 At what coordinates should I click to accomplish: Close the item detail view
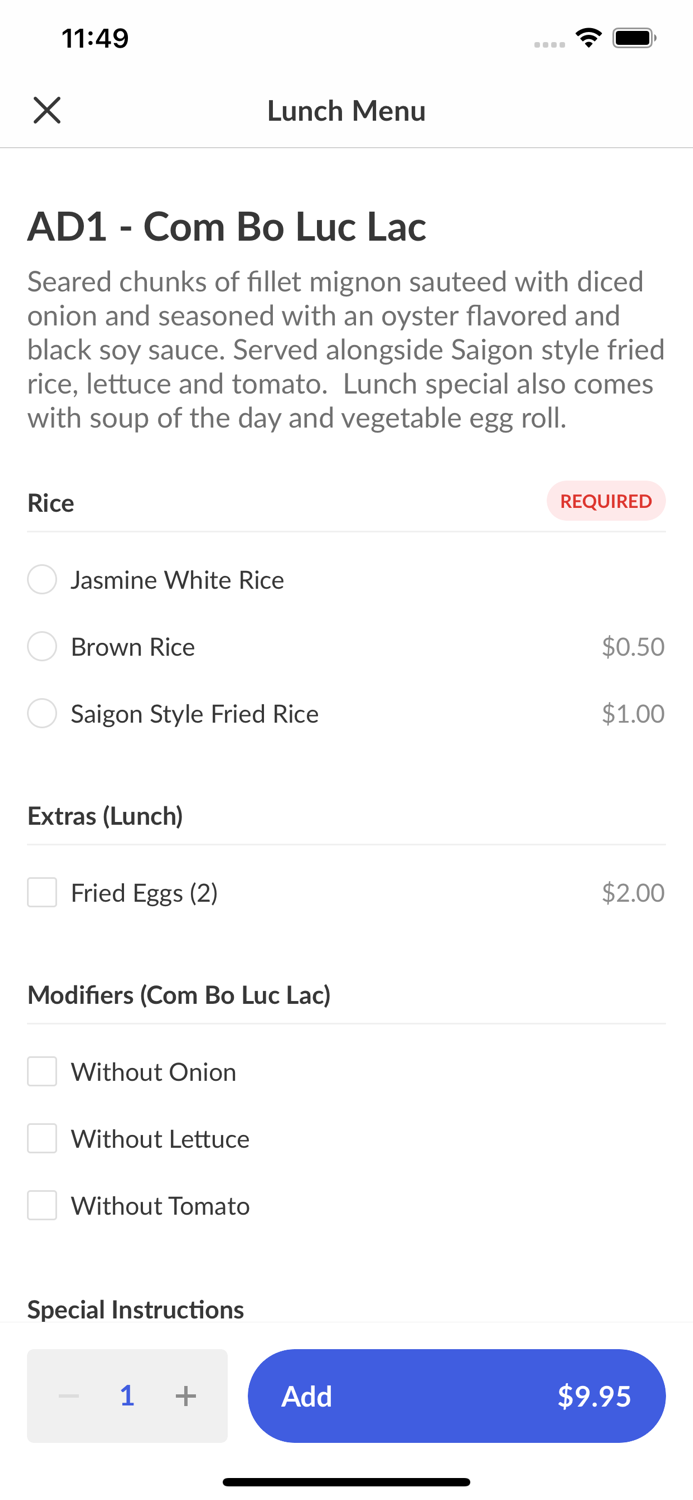click(46, 110)
